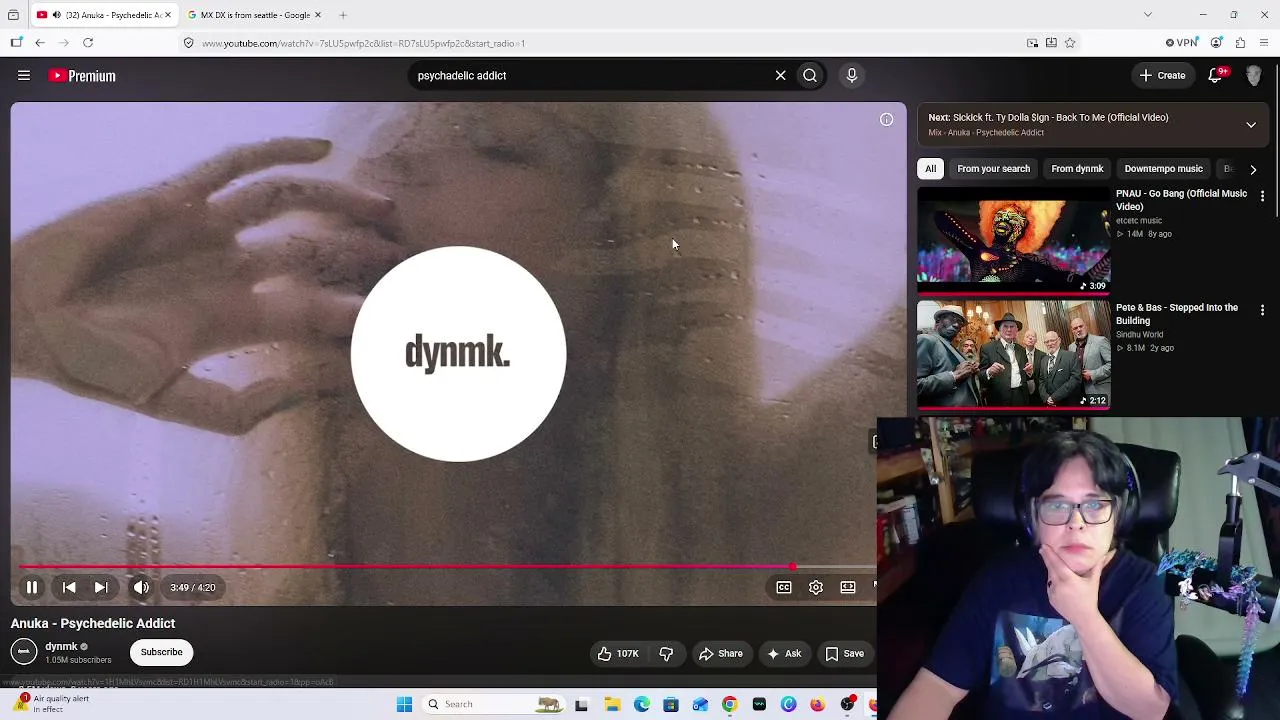Expand the Next up mix panel
This screenshot has width=1280, height=720.
pyautogui.click(x=1251, y=125)
